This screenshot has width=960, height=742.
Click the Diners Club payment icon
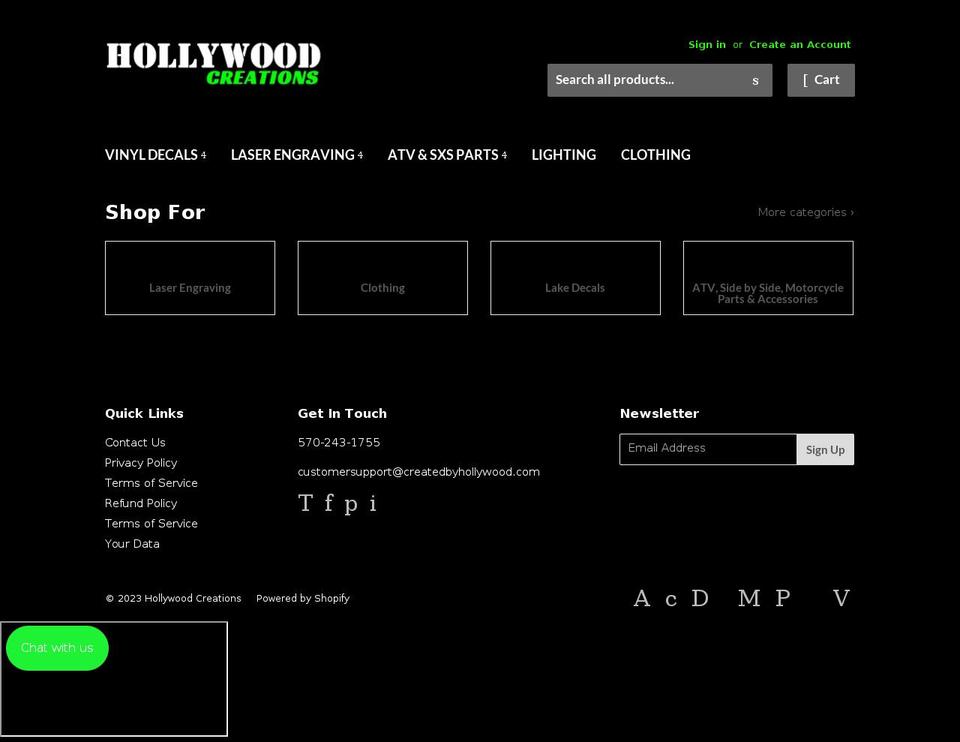pyautogui.click(x=700, y=598)
